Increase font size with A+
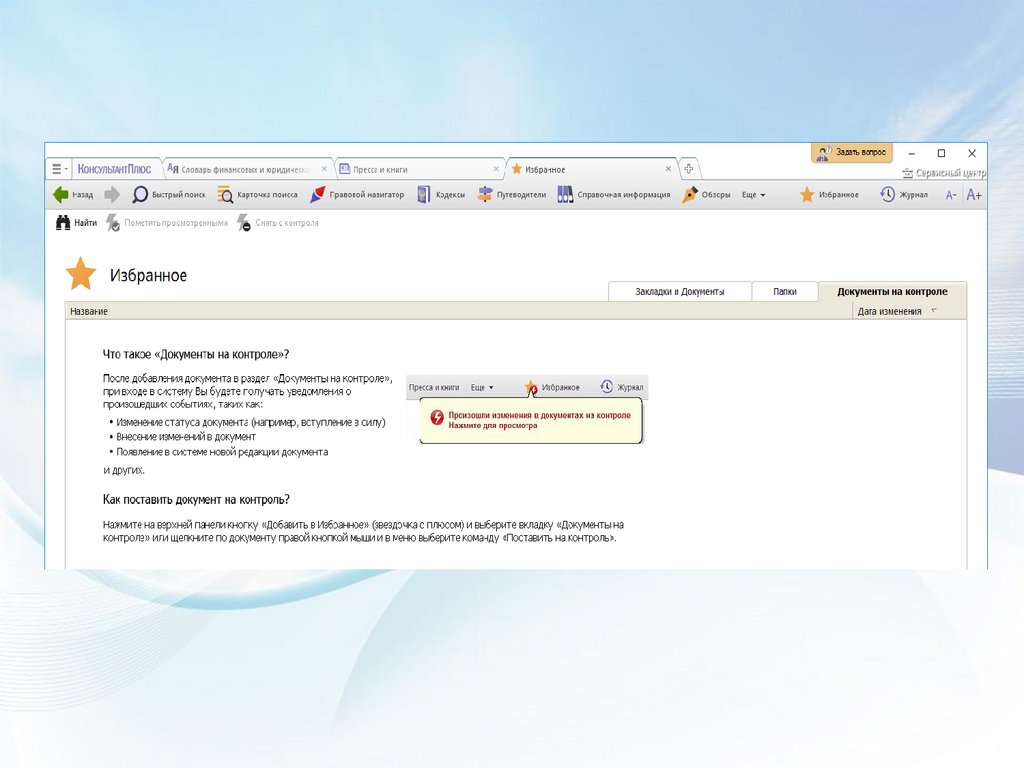The width and height of the screenshot is (1024, 768). point(974,195)
